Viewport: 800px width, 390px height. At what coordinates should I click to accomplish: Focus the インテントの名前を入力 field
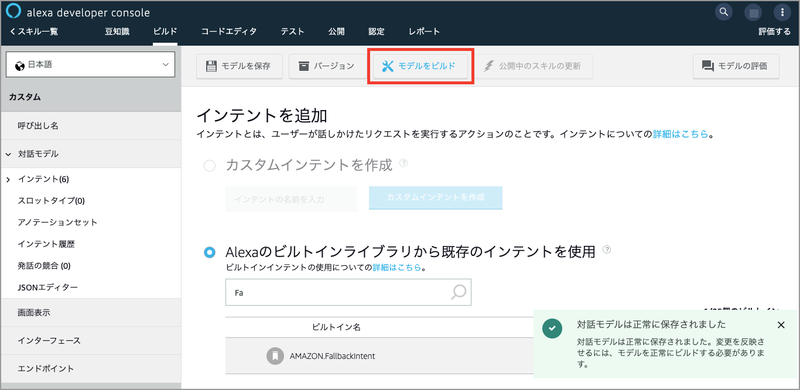[x=291, y=199]
